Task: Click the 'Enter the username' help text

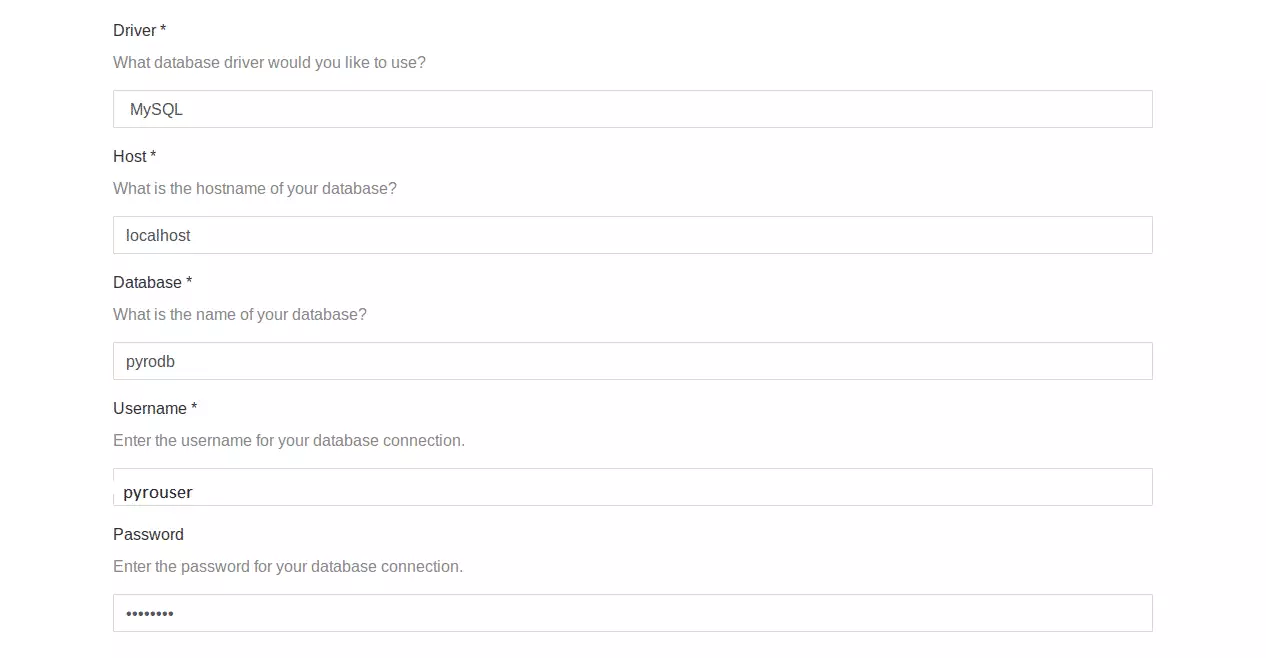Action: click(289, 441)
